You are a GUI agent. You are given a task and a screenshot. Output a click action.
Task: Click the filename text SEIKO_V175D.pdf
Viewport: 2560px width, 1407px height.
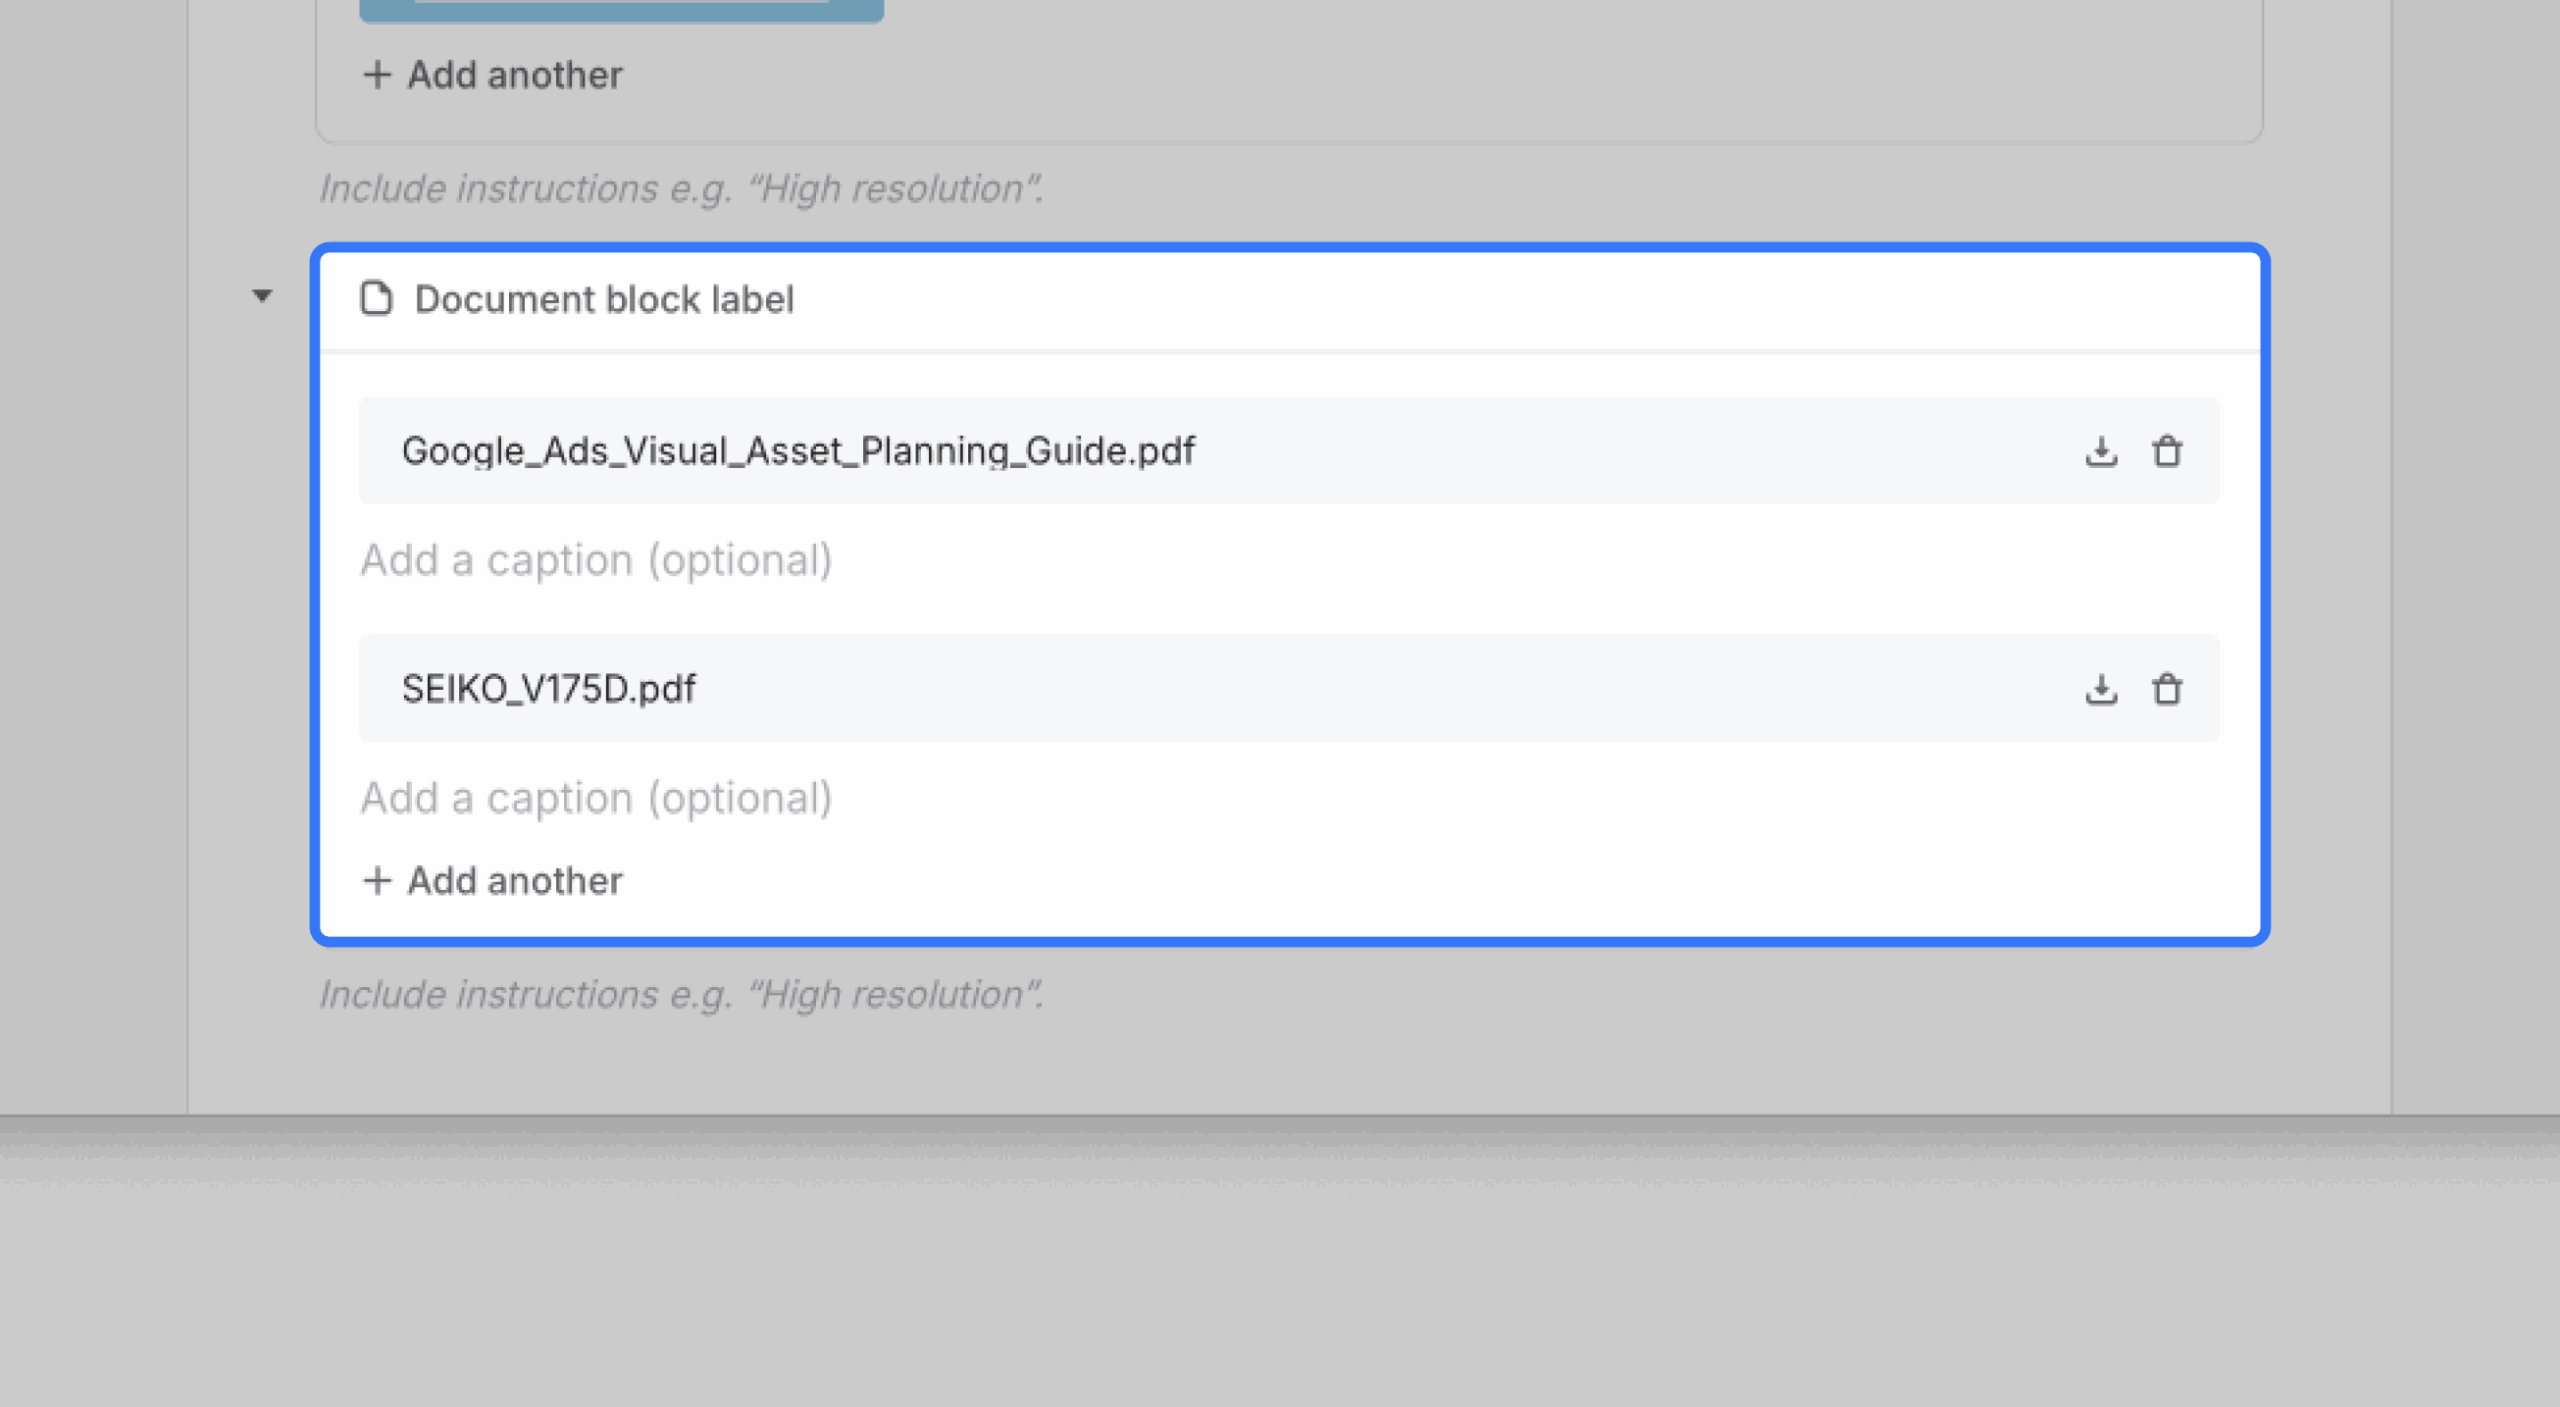[x=548, y=688]
